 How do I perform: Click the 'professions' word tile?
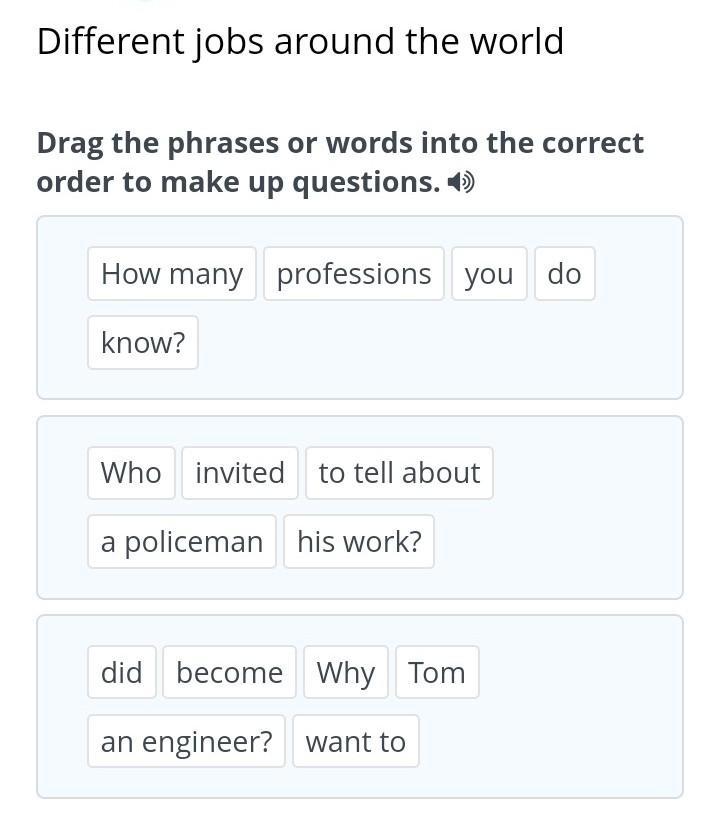point(354,274)
